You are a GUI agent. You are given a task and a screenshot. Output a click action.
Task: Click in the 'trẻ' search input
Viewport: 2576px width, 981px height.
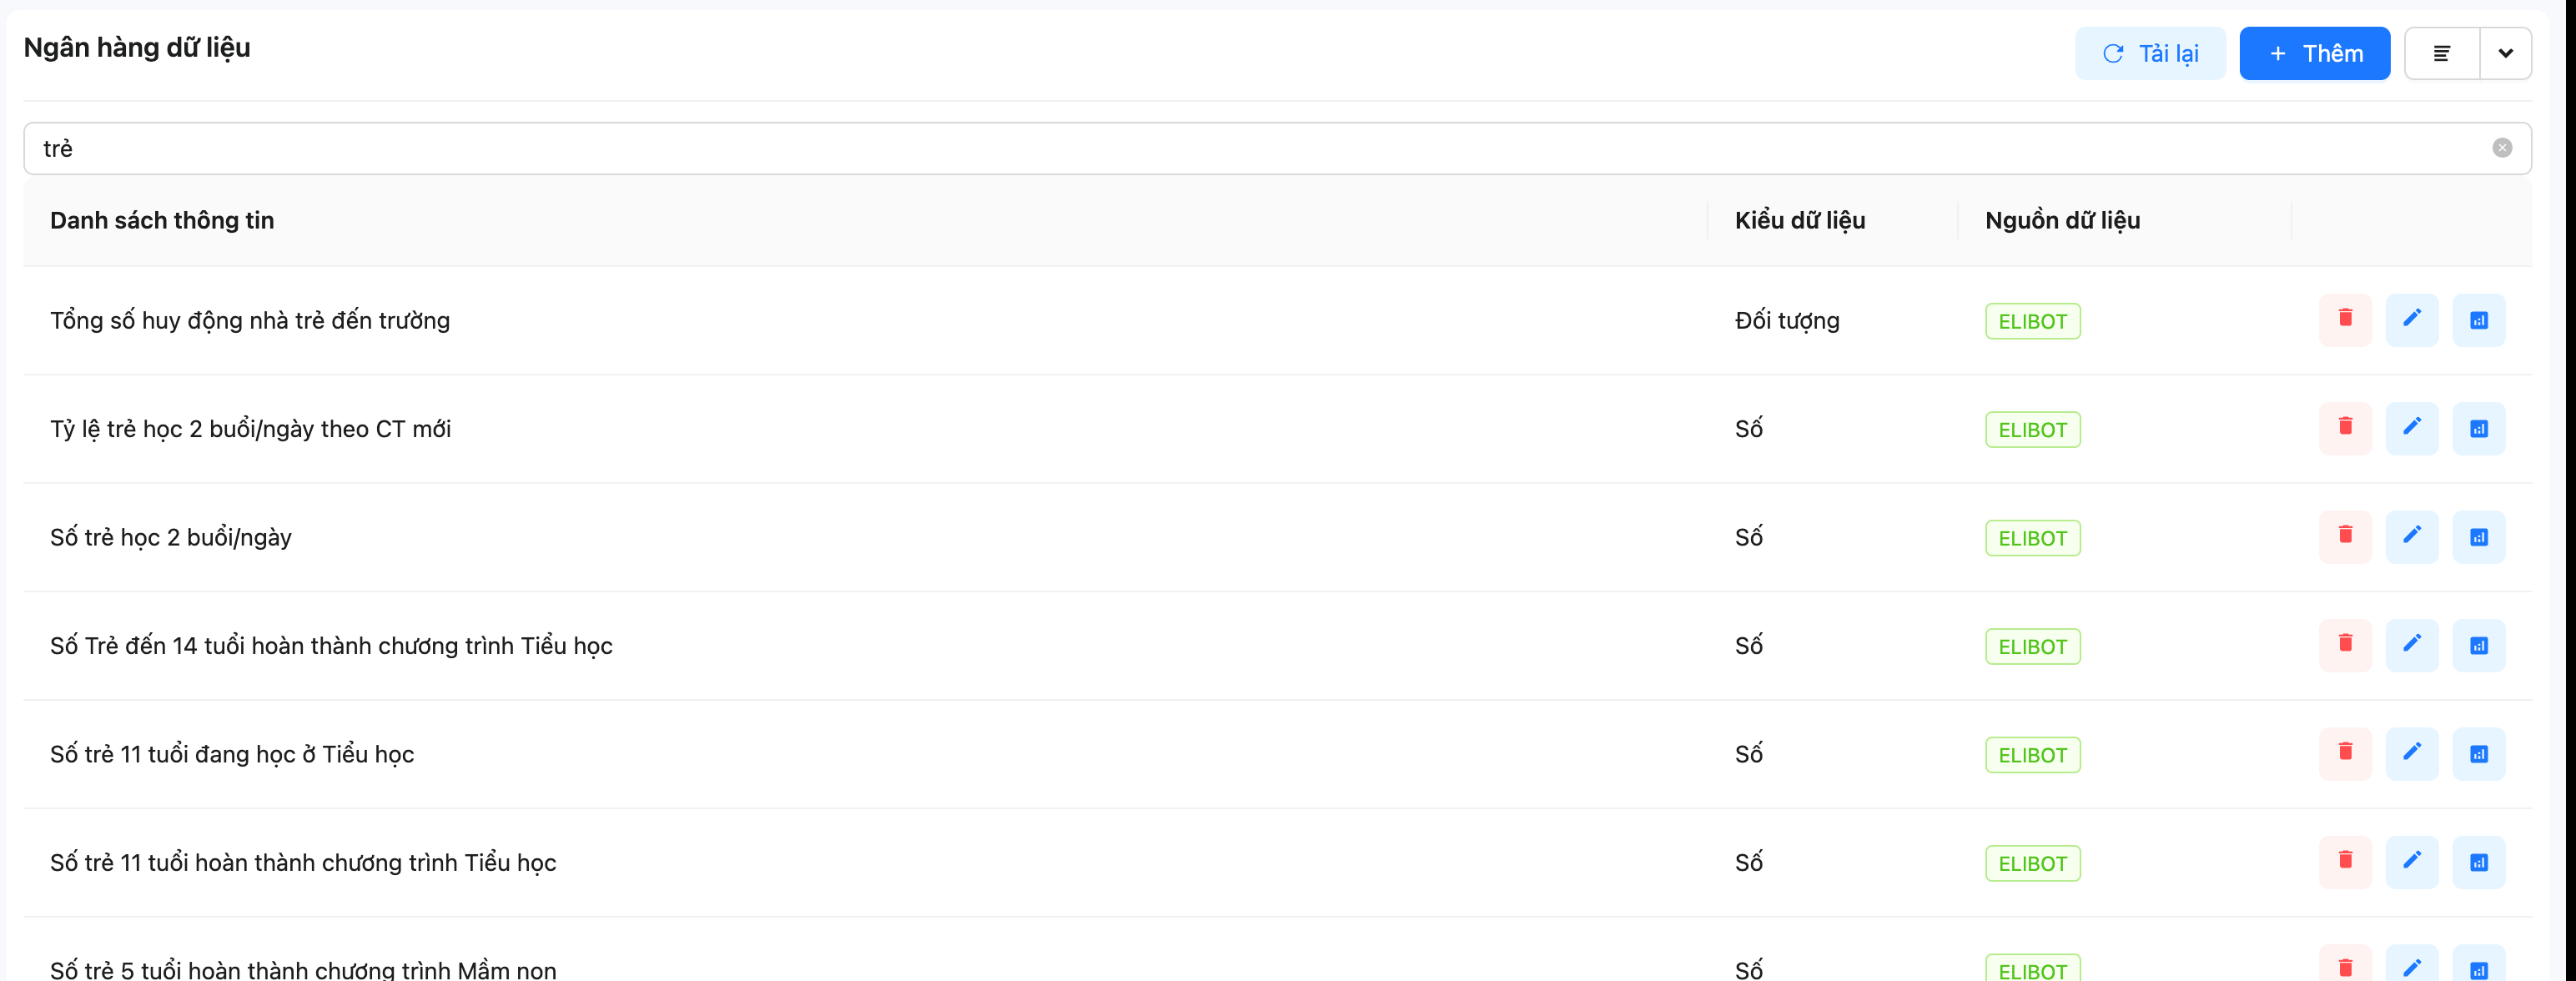[1200, 148]
